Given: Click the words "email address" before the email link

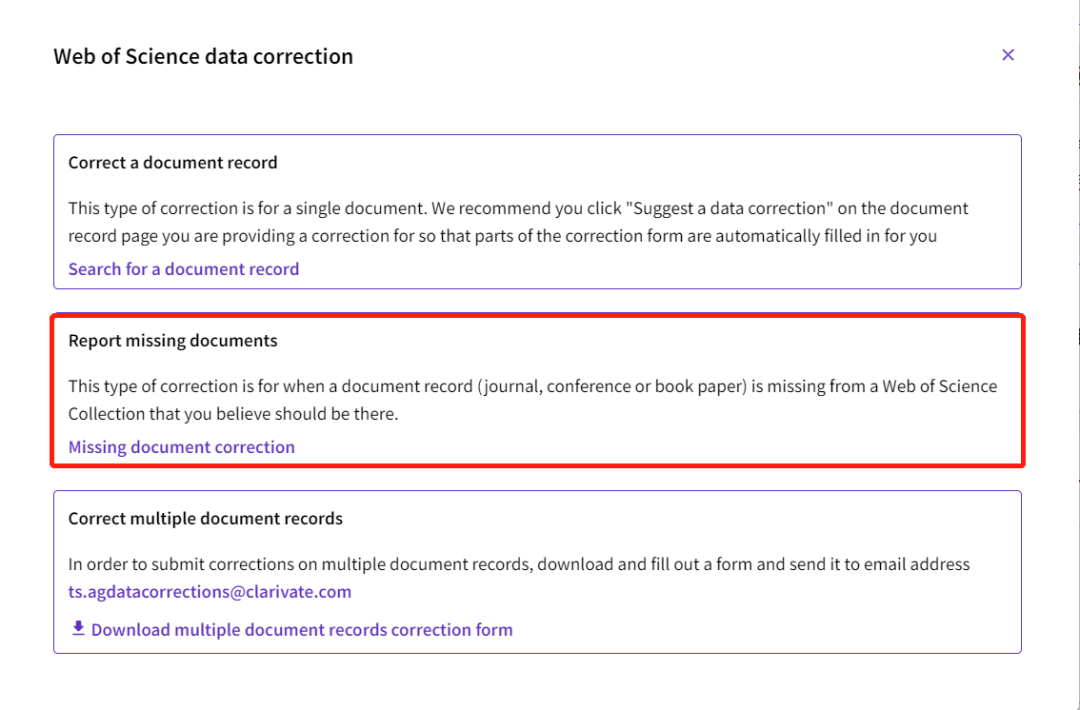Looking at the screenshot, I should (x=920, y=564).
